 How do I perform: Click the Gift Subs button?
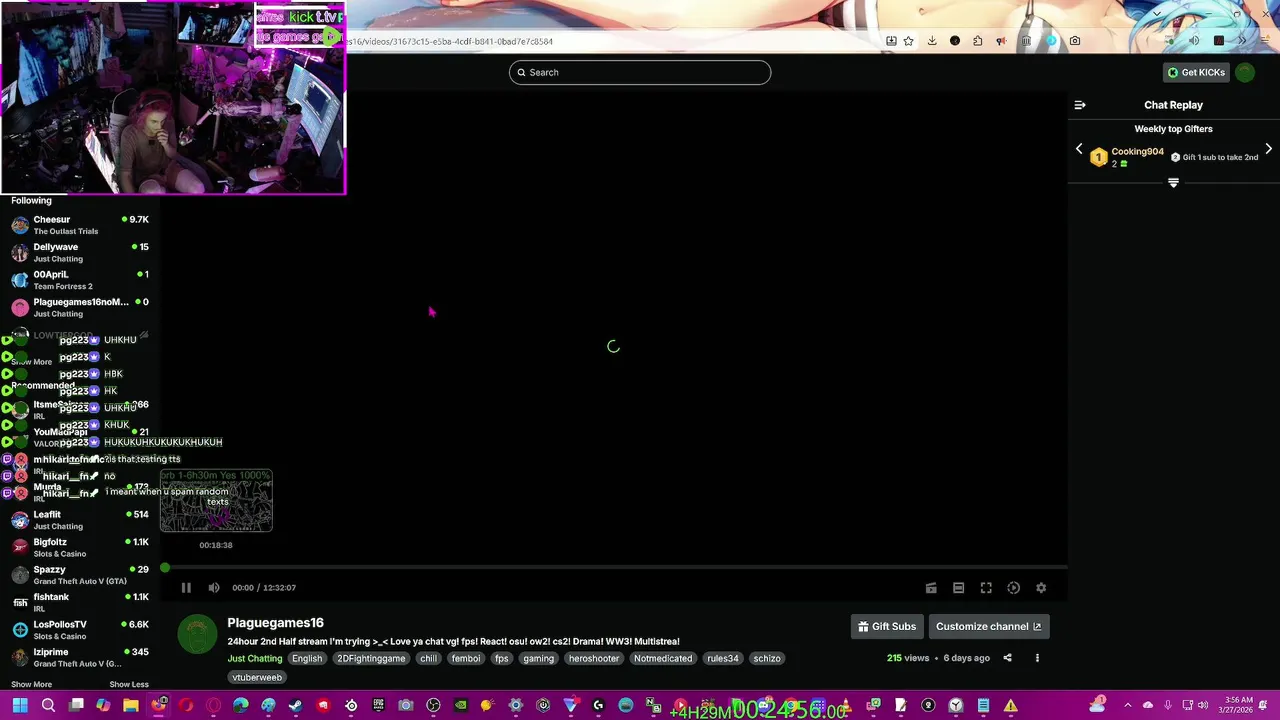(x=887, y=627)
